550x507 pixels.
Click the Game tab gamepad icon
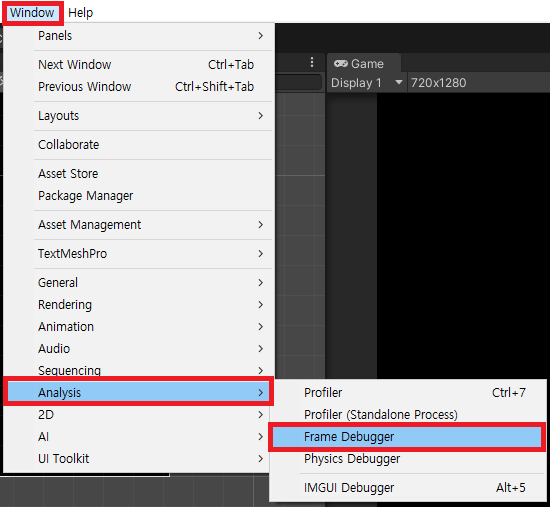341,64
